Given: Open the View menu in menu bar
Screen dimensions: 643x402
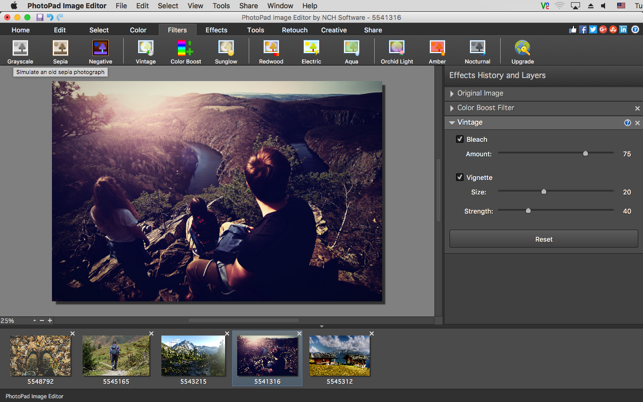Looking at the screenshot, I should tap(195, 6).
